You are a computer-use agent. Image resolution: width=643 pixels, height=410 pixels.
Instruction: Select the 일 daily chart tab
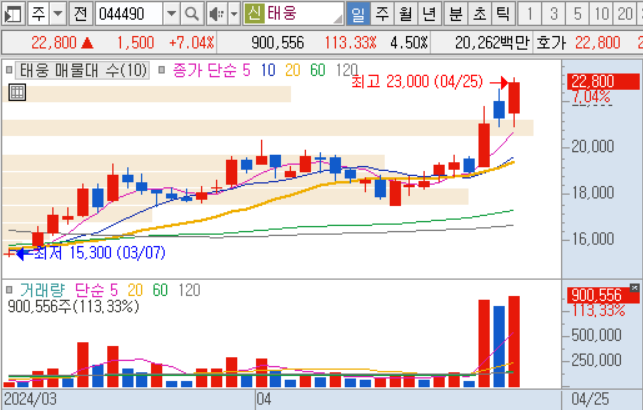tap(358, 14)
